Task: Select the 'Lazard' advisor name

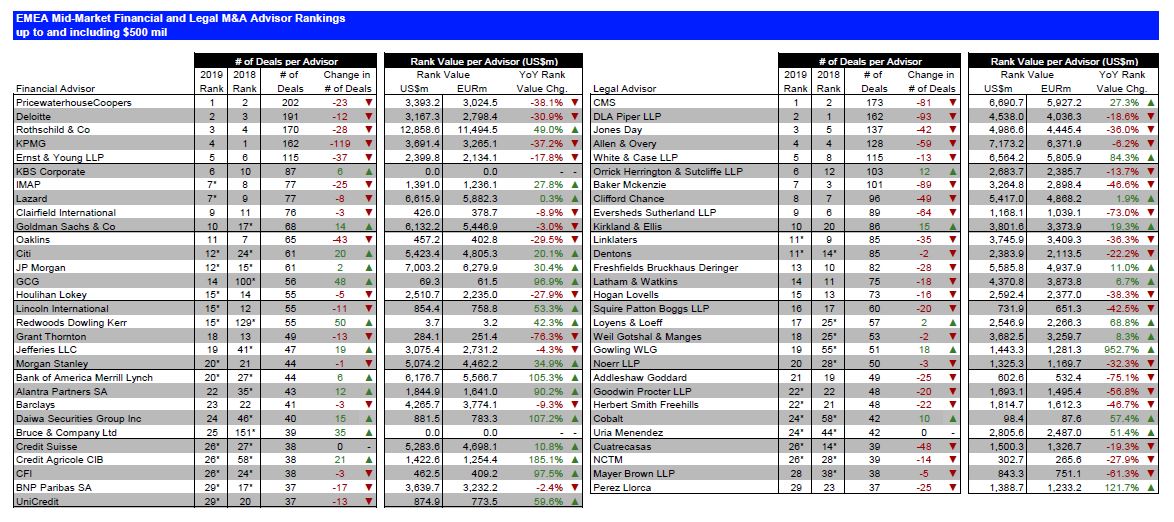Action: 29,198
